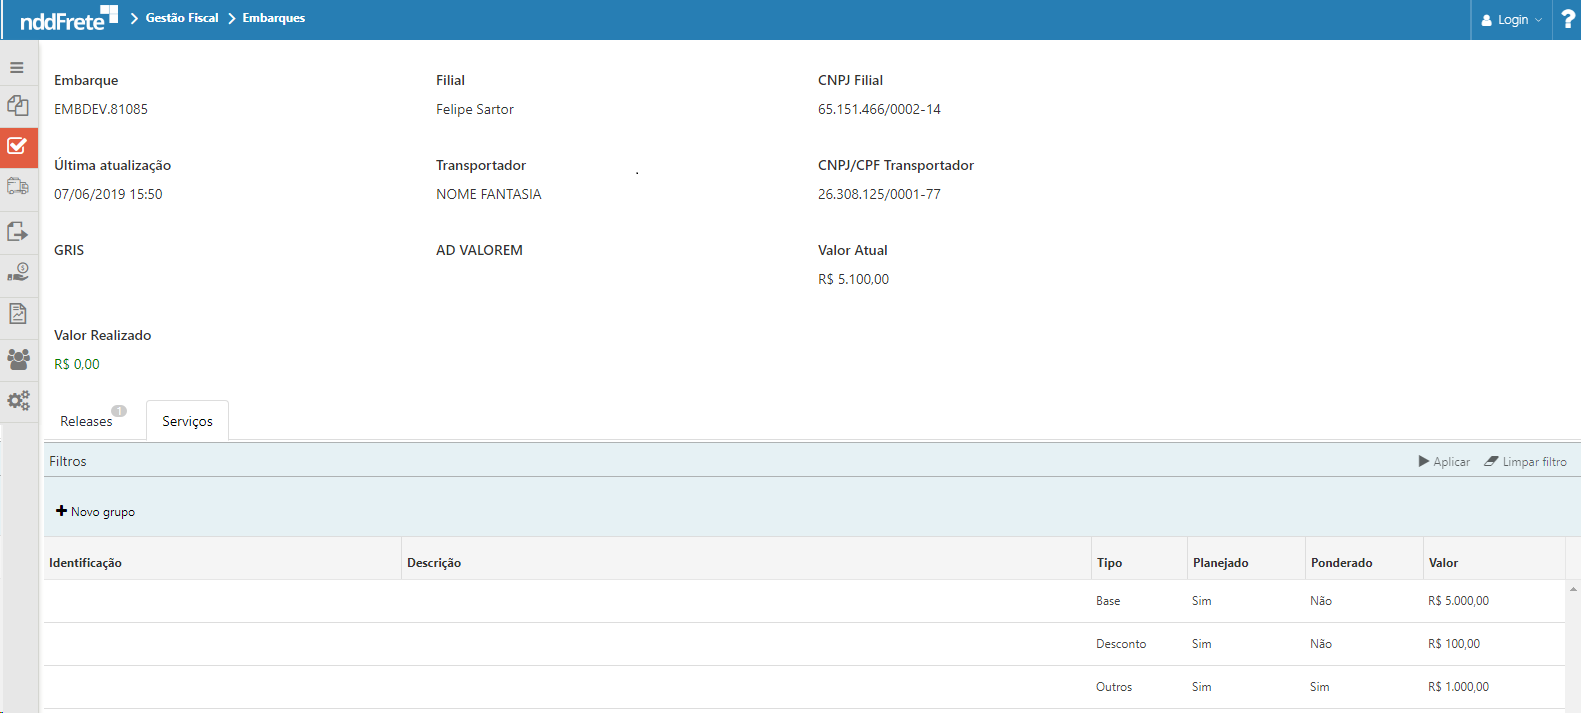The image size is (1581, 713).
Task: Select the Serviços tab
Action: (x=187, y=421)
